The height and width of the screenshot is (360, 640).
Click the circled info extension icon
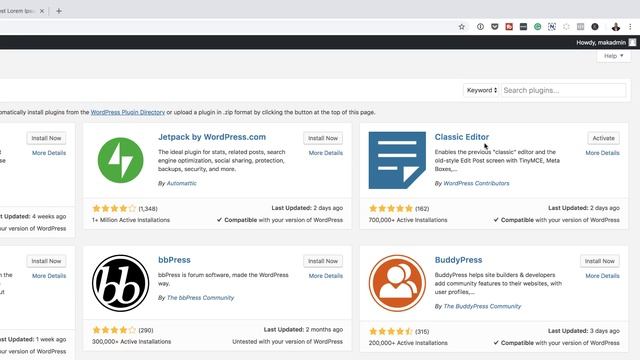[x=480, y=27]
